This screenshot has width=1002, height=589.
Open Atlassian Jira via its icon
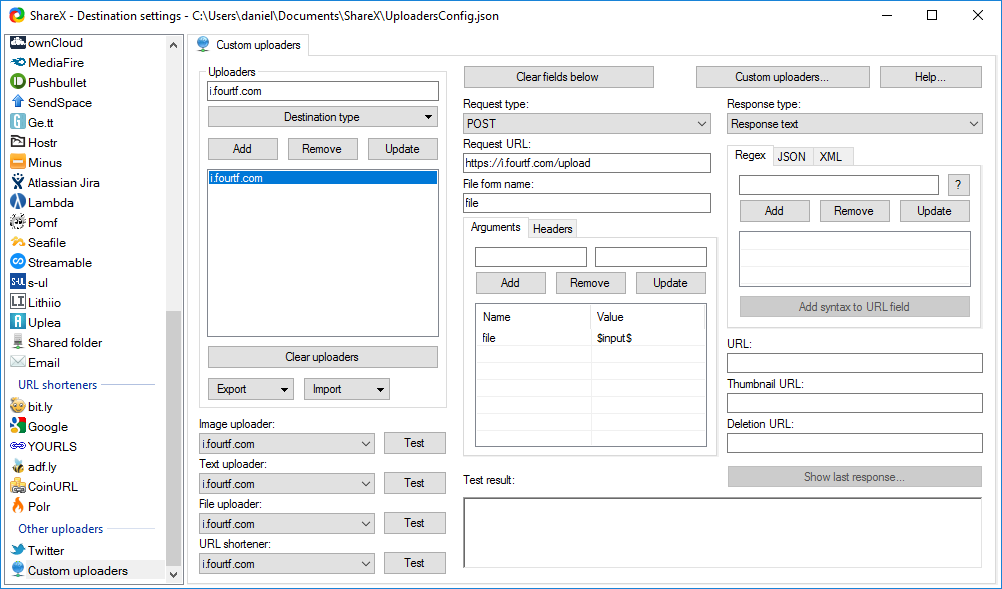pyautogui.click(x=18, y=182)
